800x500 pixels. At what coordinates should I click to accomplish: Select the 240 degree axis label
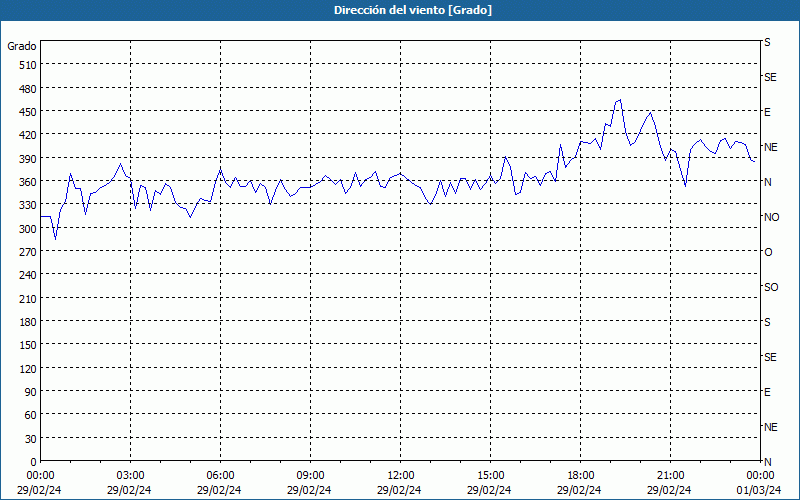pyautogui.click(x=29, y=276)
